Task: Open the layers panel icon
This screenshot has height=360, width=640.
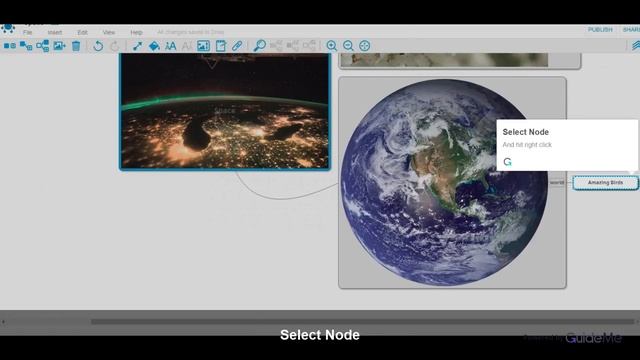Action: coord(636,46)
